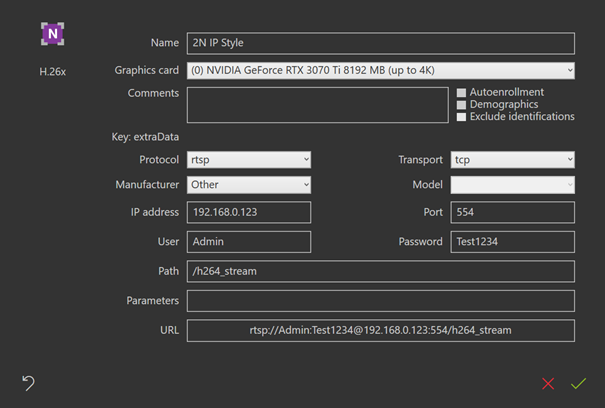The height and width of the screenshot is (408, 605).
Task: Click the purple N camera logo icon
Action: tap(53, 34)
